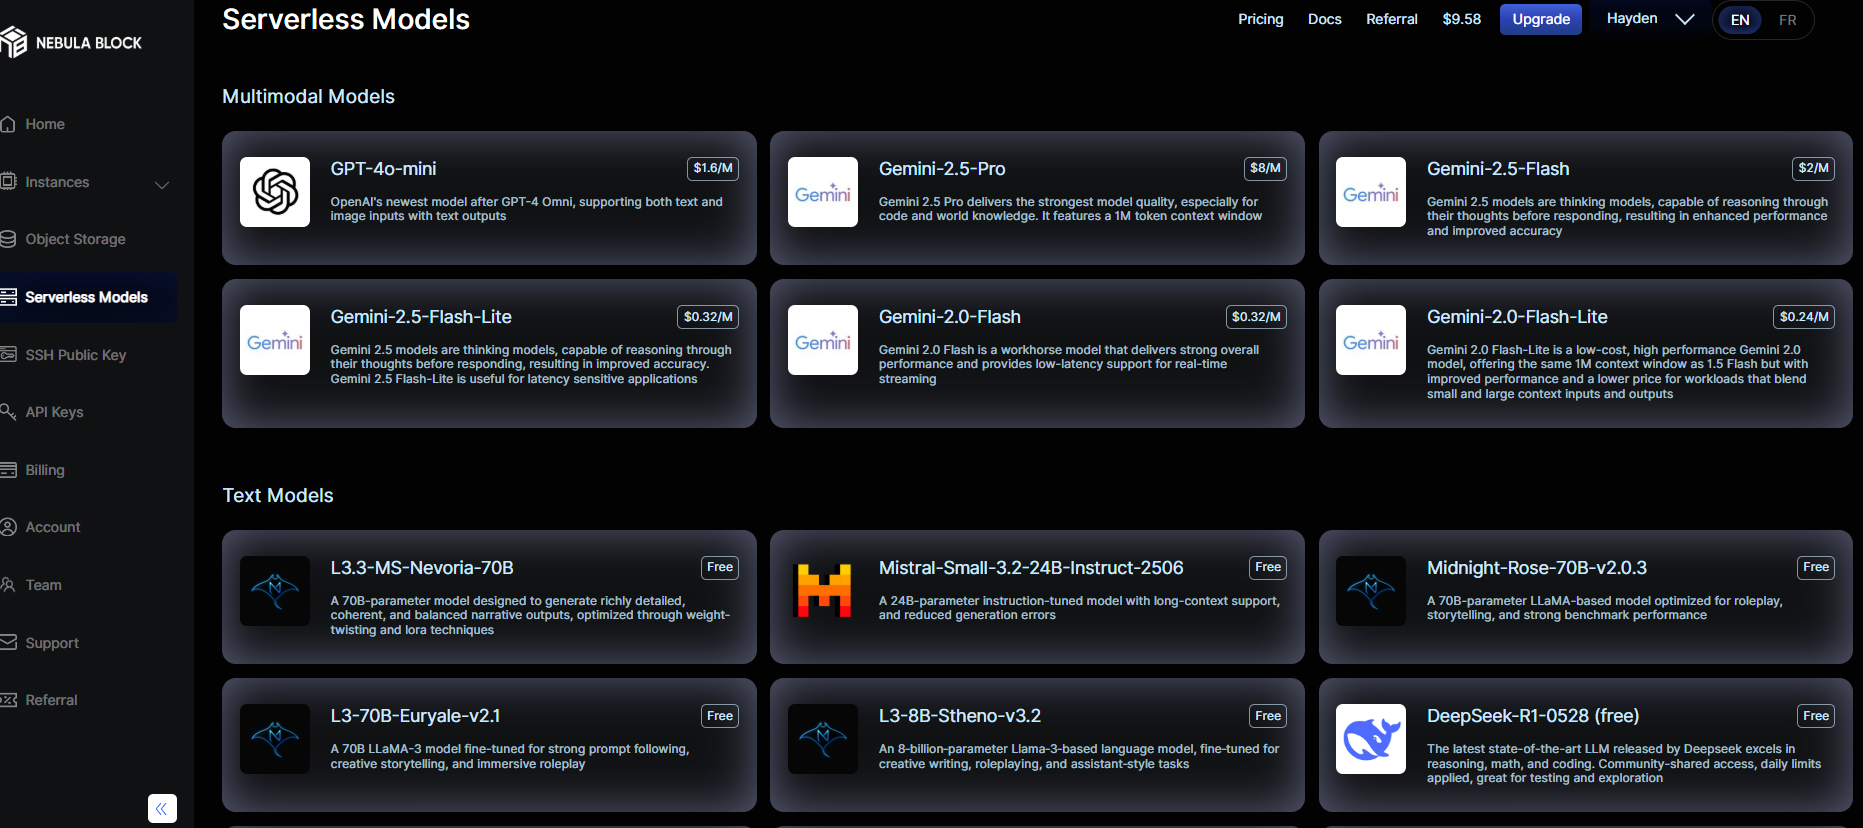Switch language to FR
The width and height of the screenshot is (1863, 828).
tap(1788, 20)
